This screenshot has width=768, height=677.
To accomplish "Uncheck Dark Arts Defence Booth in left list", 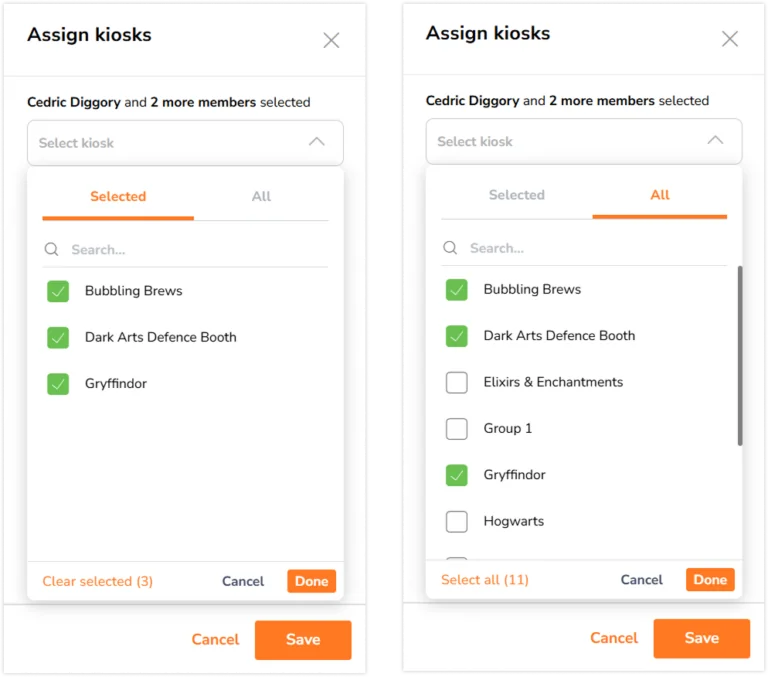I will (58, 338).
